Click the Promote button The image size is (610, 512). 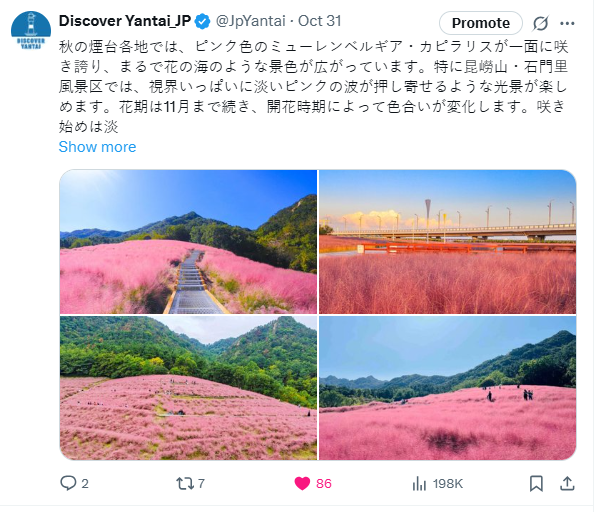(481, 23)
